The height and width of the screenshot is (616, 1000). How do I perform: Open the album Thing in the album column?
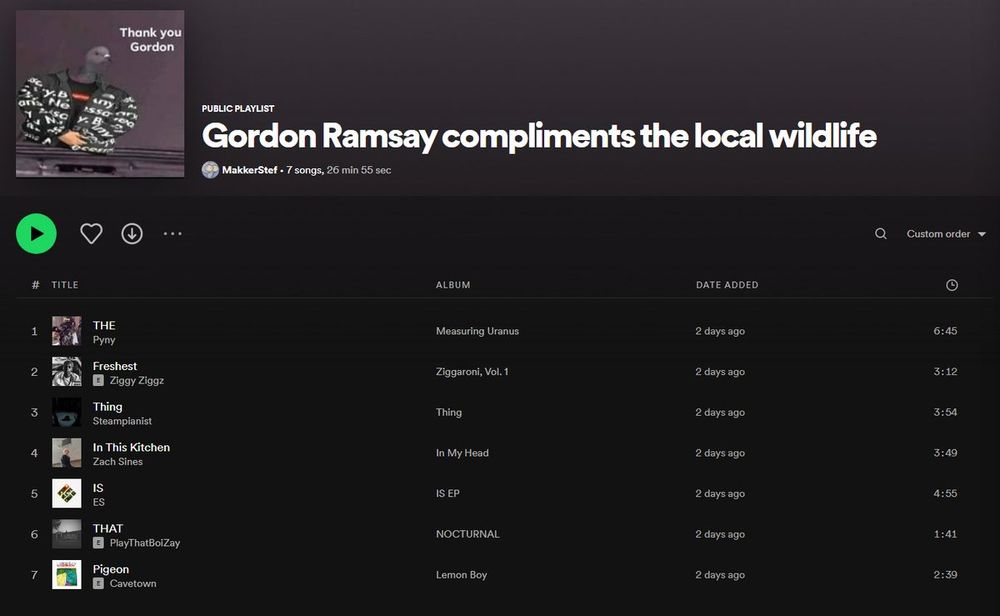click(449, 413)
